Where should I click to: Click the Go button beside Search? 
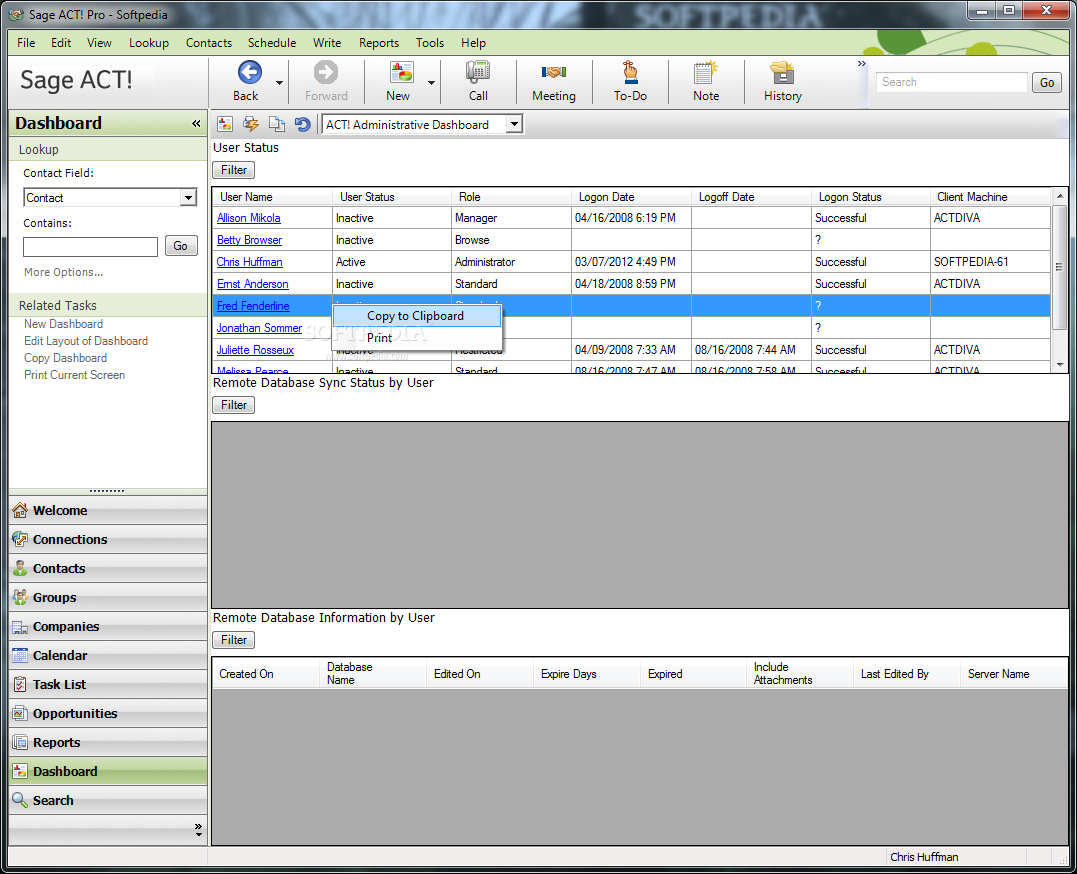click(x=1047, y=82)
